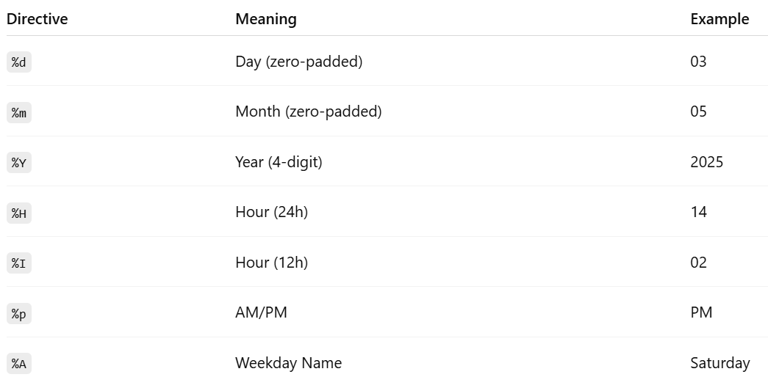Click the 'Hour (12h)' meaning cell
This screenshot has height=388, width=768.
(271, 263)
